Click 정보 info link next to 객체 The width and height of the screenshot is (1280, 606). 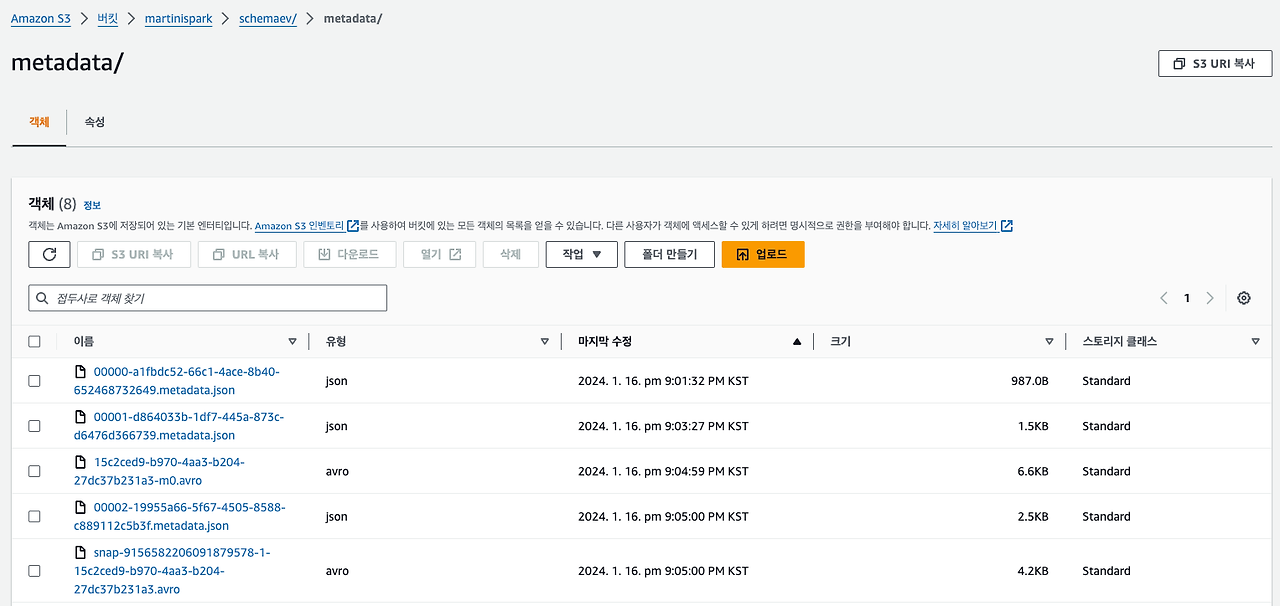click(92, 205)
